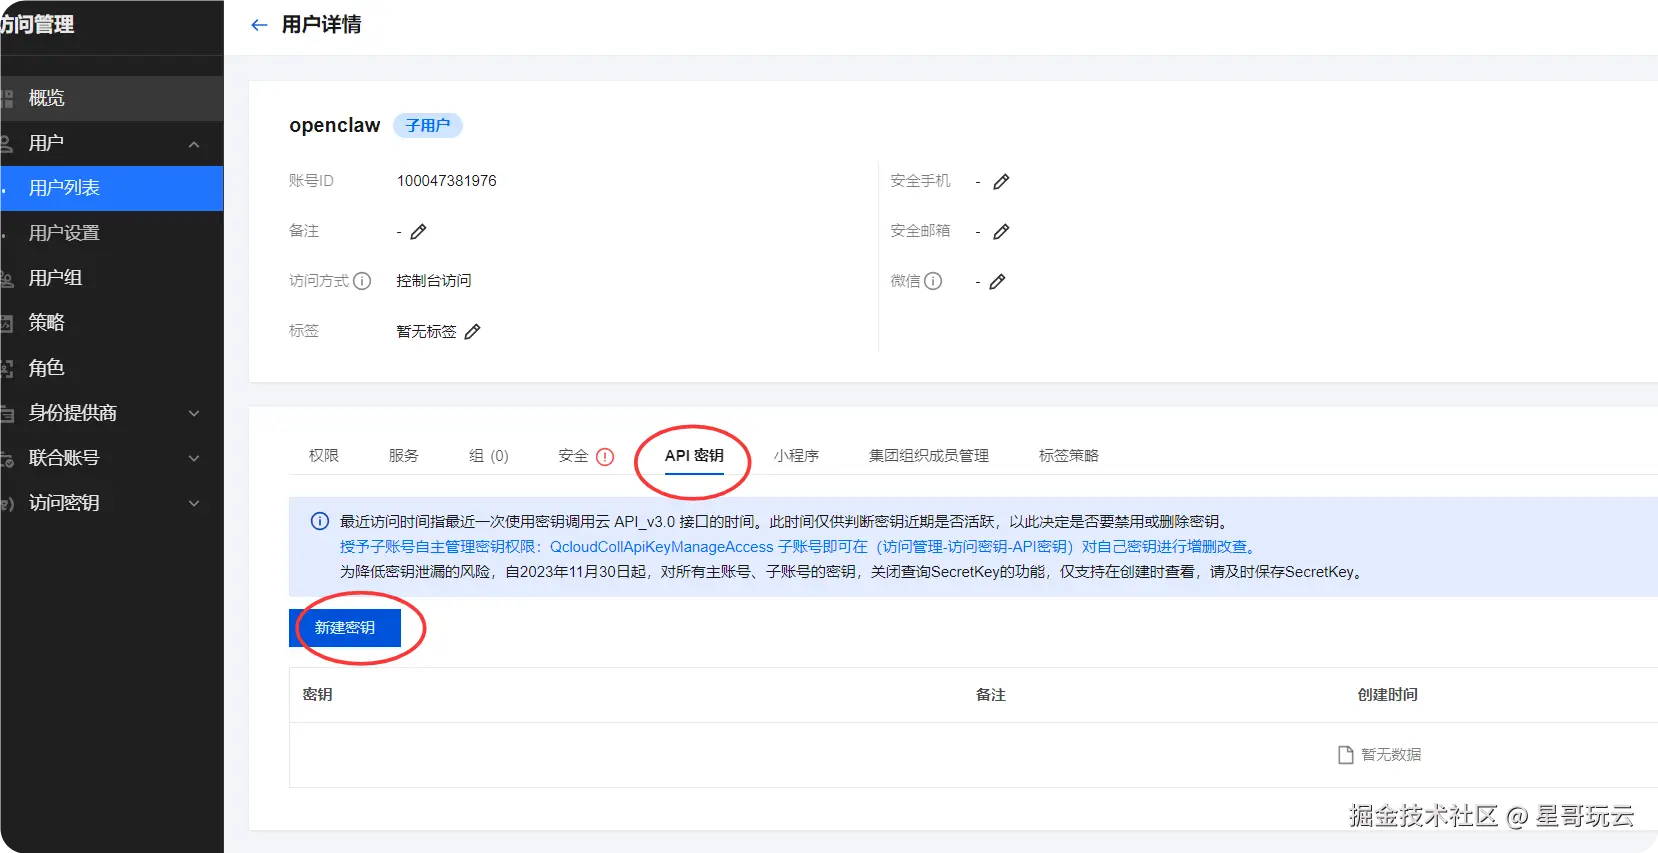This screenshot has width=1658, height=853.
Task: Open 用户设置 in the sidebar
Action: [112, 233]
